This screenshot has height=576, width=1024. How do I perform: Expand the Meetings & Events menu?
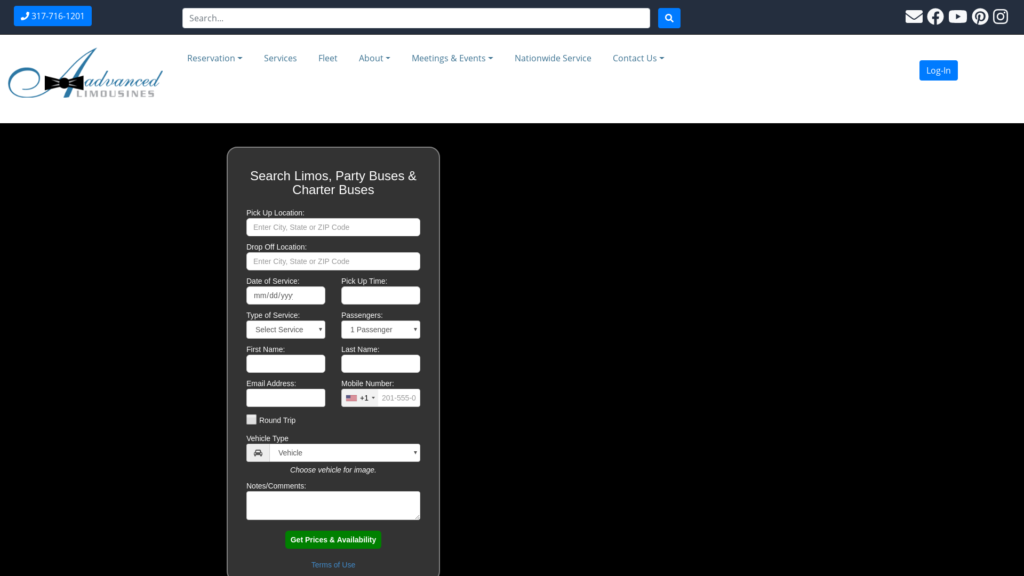point(451,58)
